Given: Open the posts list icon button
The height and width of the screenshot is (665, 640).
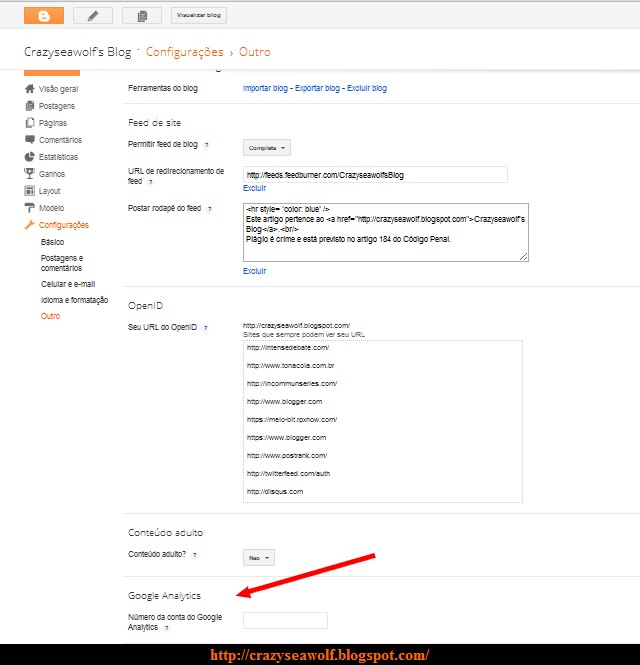Looking at the screenshot, I should [142, 16].
